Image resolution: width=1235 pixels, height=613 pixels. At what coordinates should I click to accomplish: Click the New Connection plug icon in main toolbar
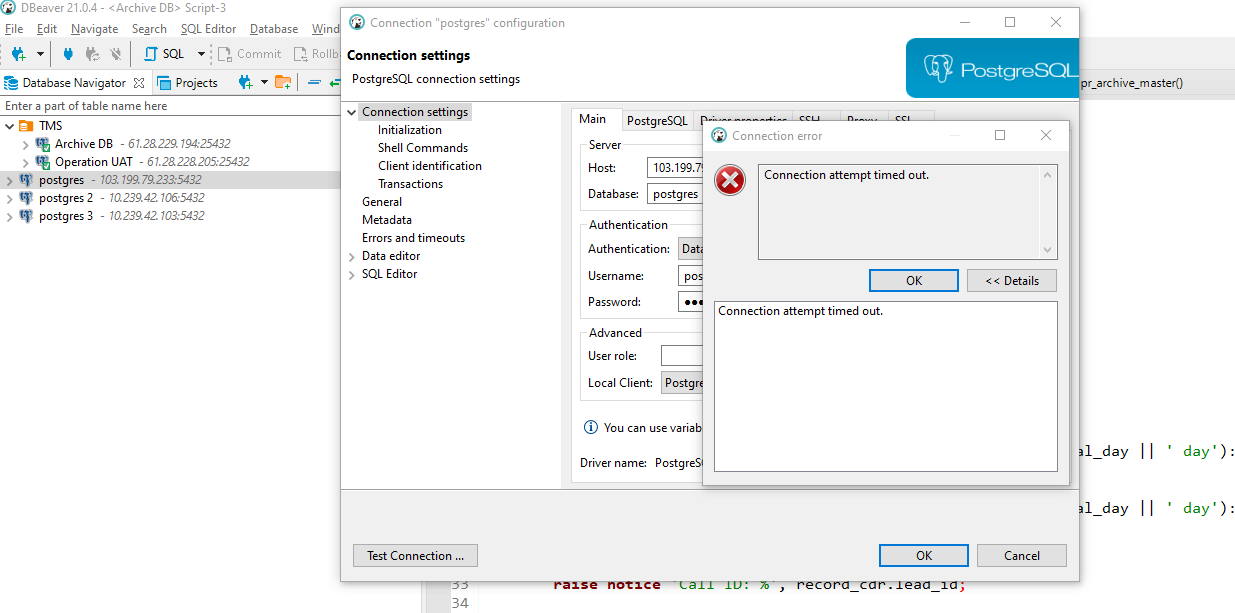(18, 54)
